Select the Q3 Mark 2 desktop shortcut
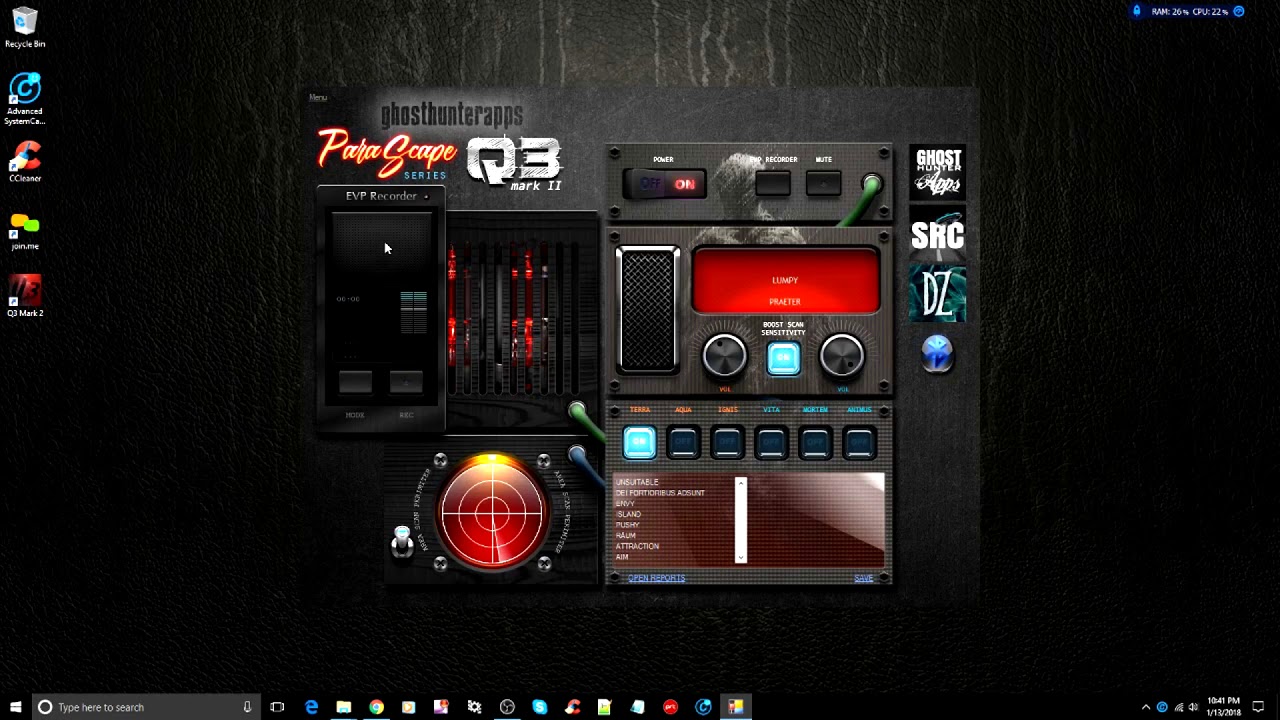 click(25, 295)
